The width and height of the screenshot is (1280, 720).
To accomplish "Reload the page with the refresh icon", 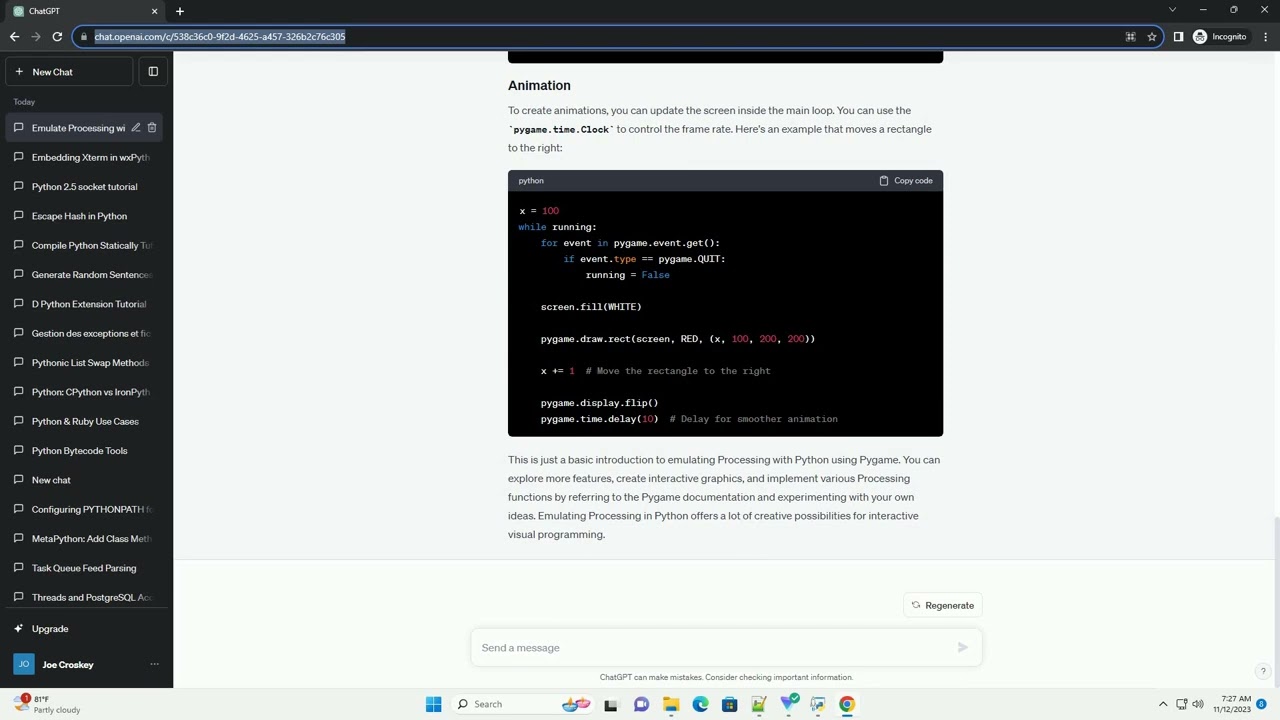I will (57, 37).
